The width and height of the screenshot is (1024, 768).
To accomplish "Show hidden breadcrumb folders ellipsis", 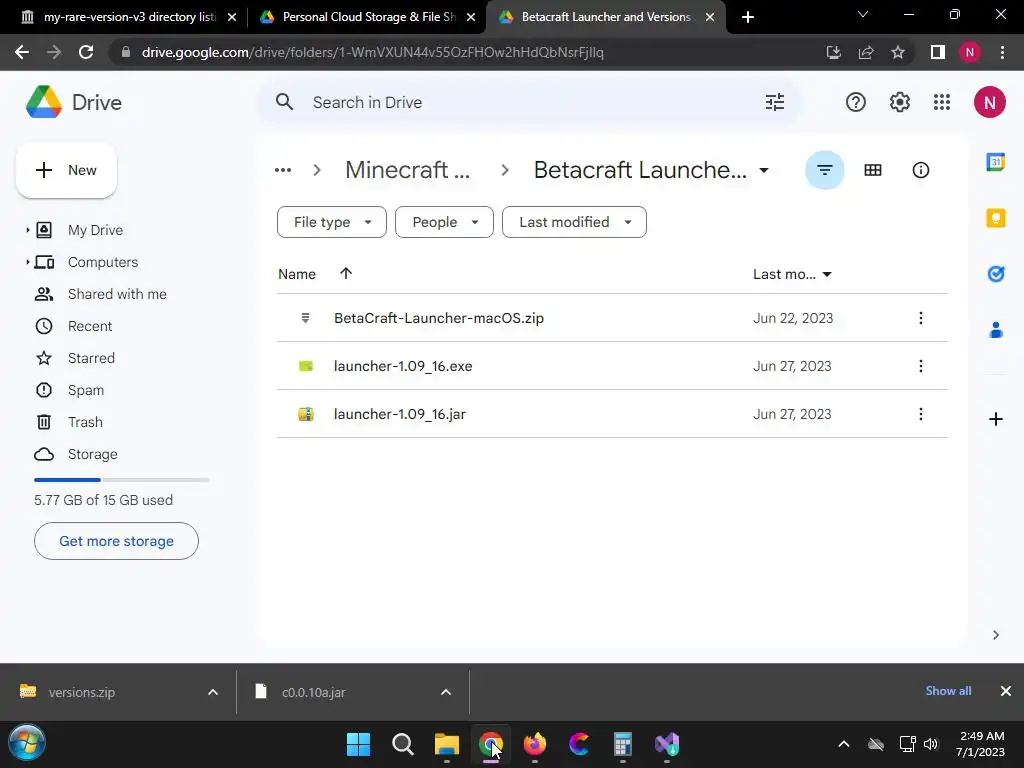I will tap(283, 170).
